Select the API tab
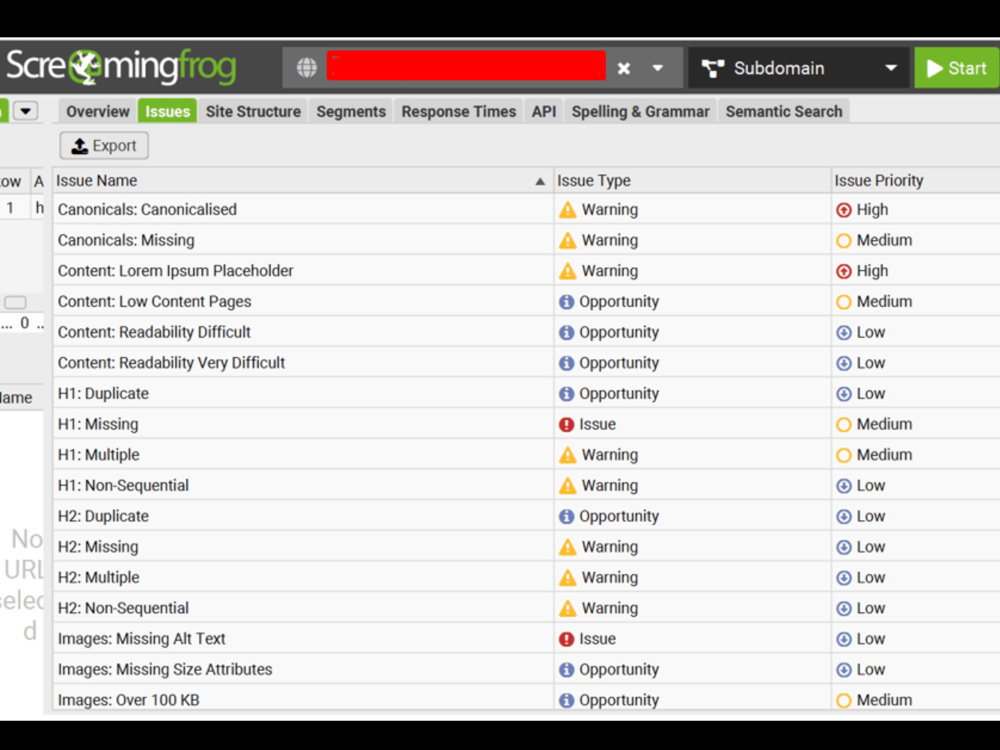 [x=544, y=112]
